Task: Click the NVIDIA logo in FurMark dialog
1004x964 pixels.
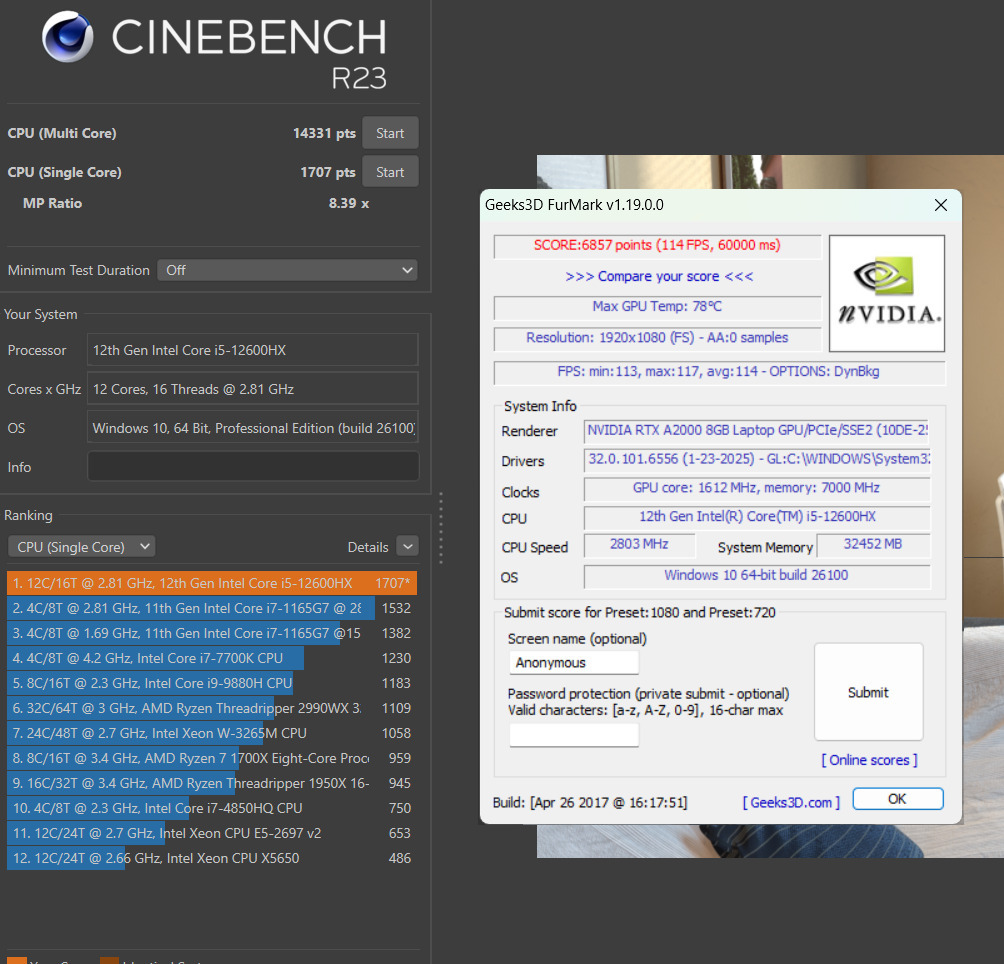Action: coord(887,293)
